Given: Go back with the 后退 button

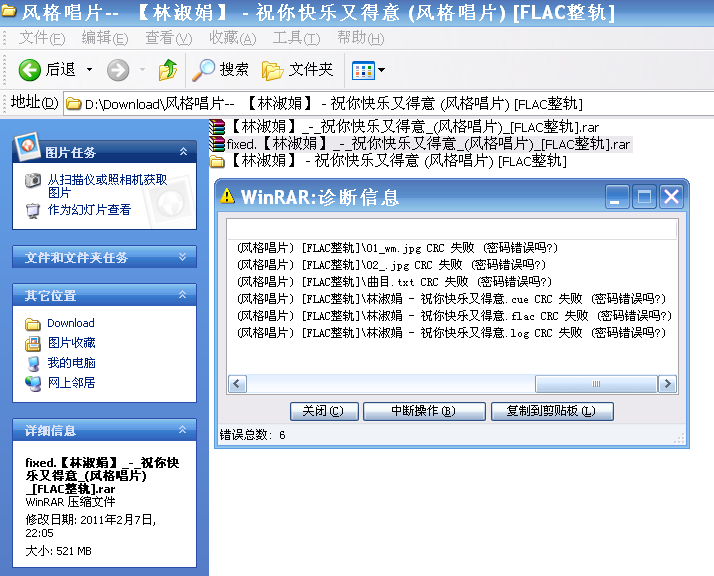Looking at the screenshot, I should 46,70.
